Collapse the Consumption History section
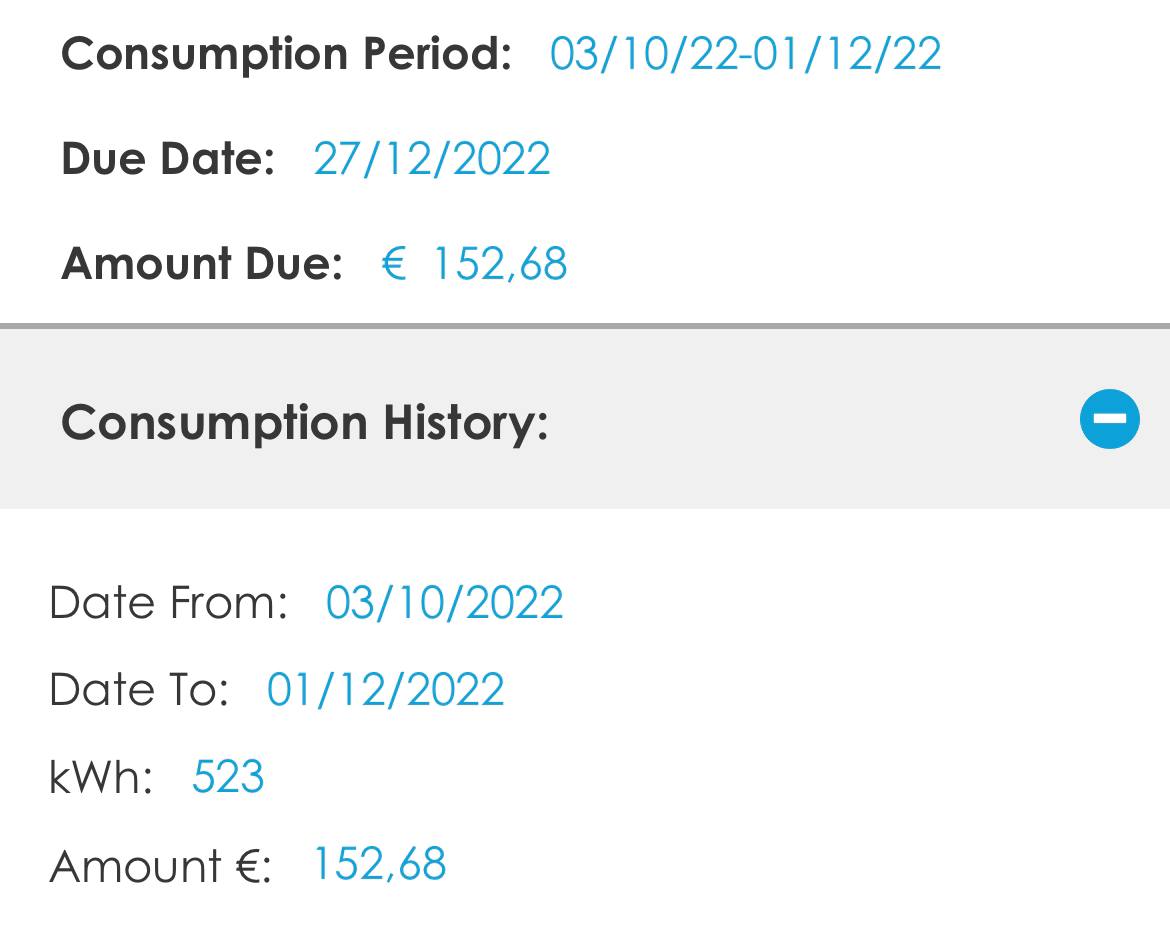 click(1109, 418)
